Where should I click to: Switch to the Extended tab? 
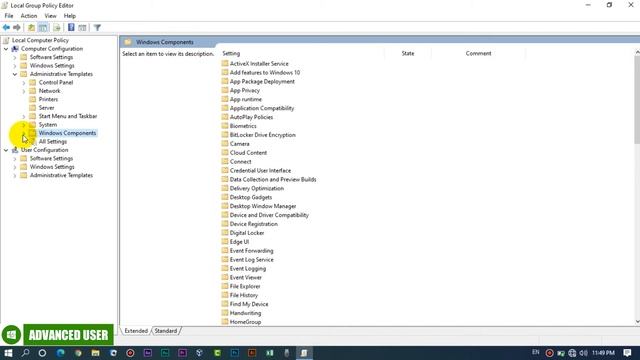[136, 331]
